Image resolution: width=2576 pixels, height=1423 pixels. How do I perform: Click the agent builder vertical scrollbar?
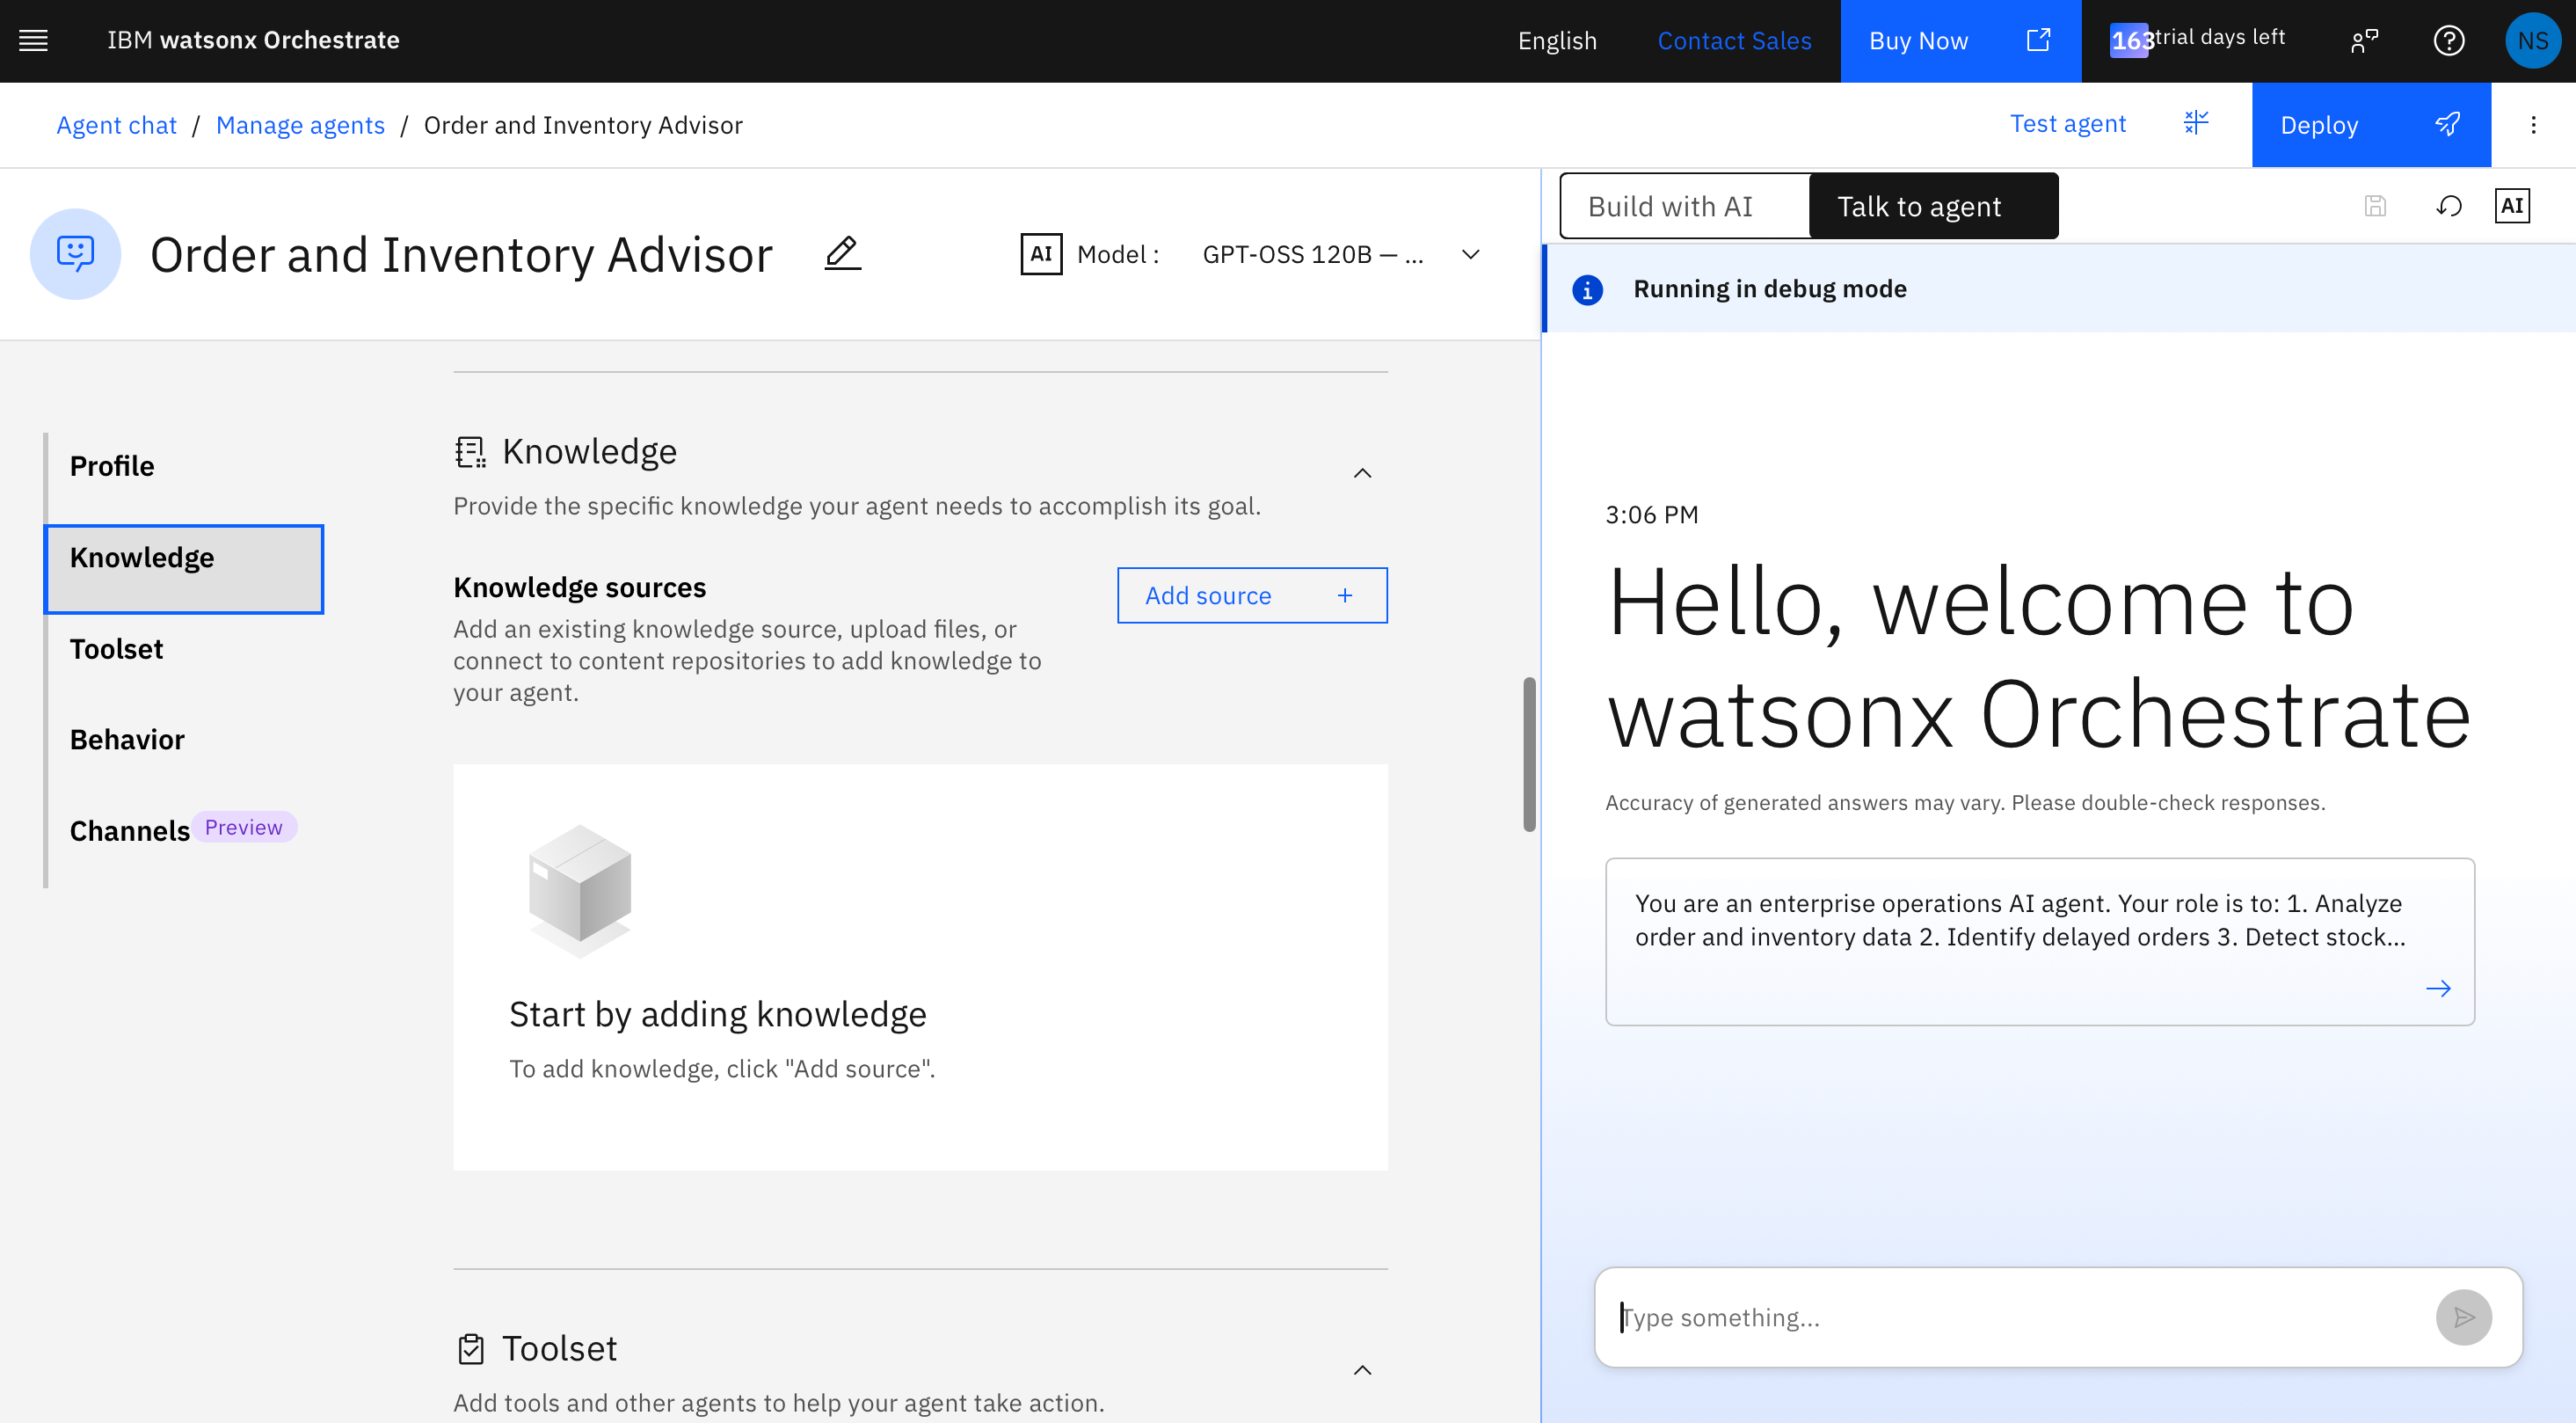point(1529,755)
